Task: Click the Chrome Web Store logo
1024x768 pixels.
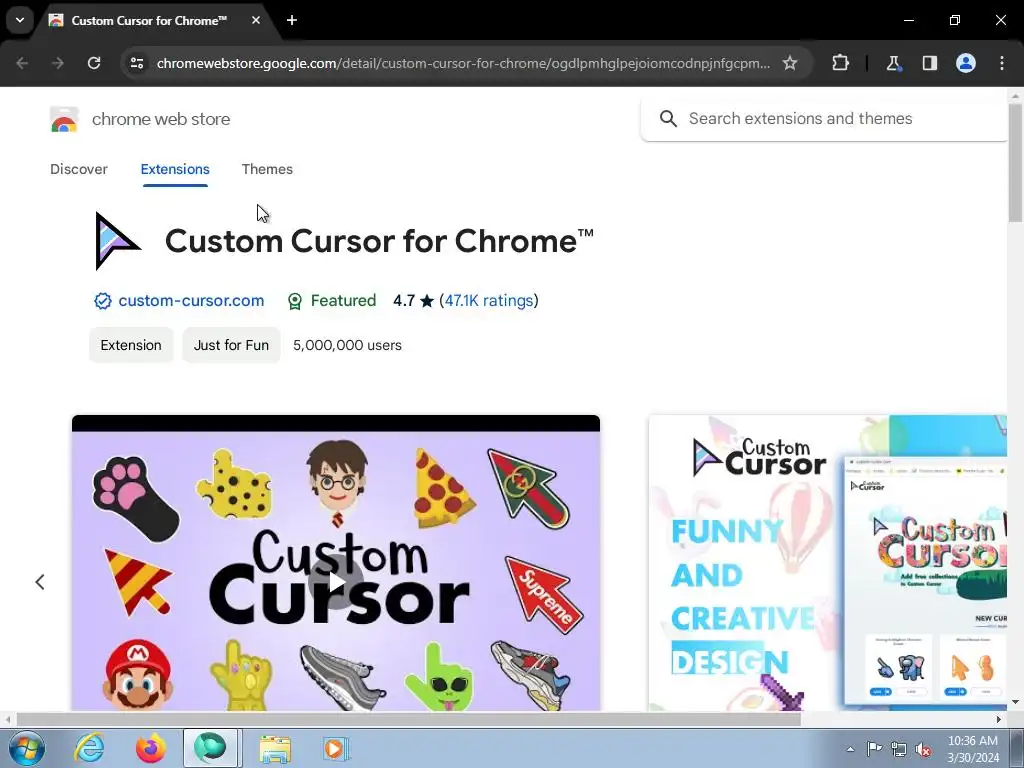Action: [64, 120]
